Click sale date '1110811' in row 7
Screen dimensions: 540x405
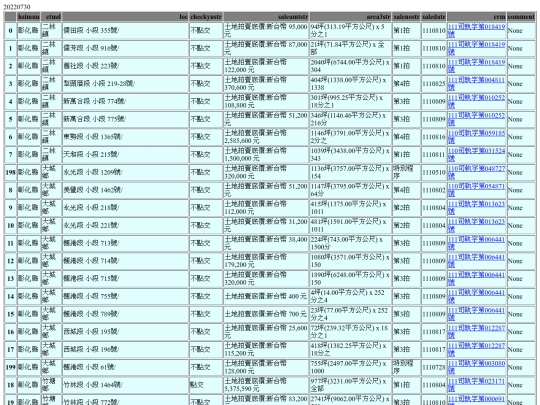pos(434,155)
